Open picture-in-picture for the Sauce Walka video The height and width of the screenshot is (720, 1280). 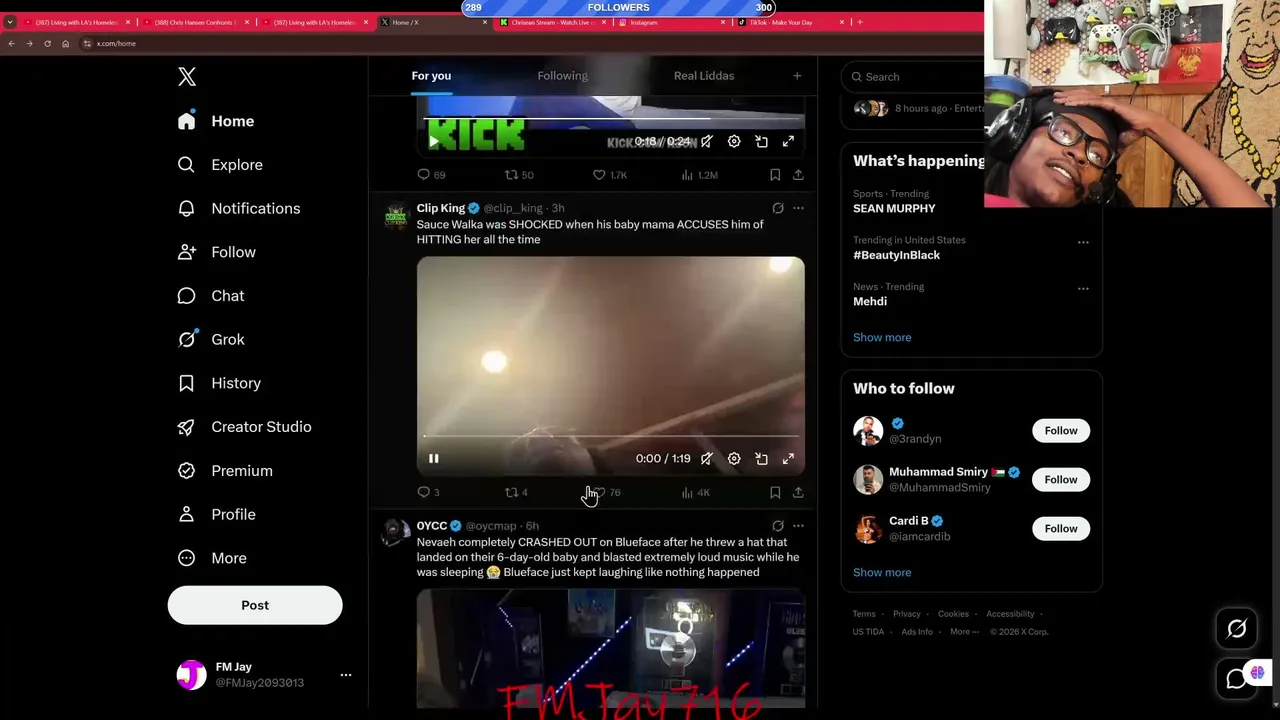[x=761, y=458]
